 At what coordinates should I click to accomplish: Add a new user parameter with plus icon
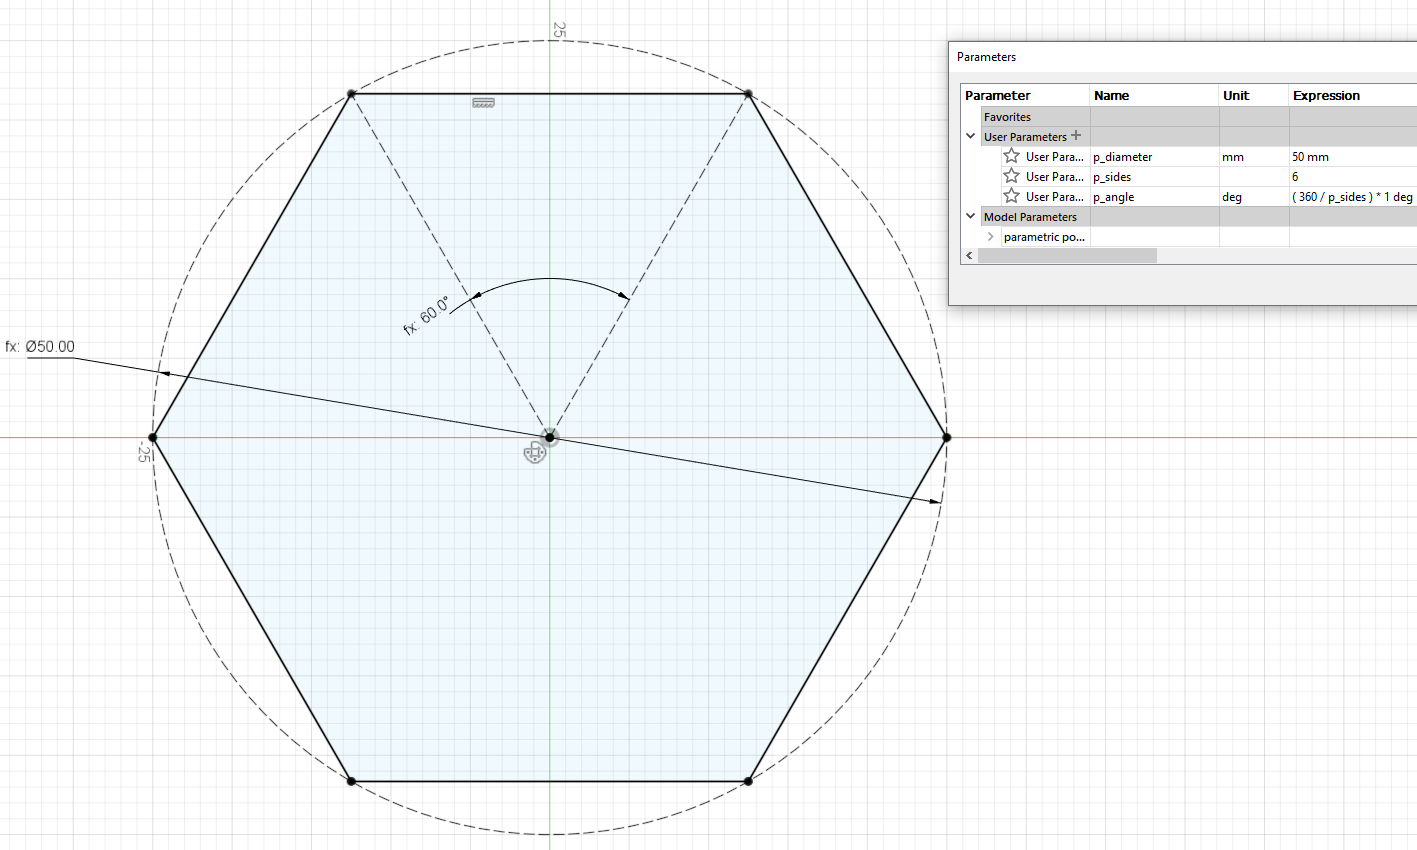click(1076, 136)
